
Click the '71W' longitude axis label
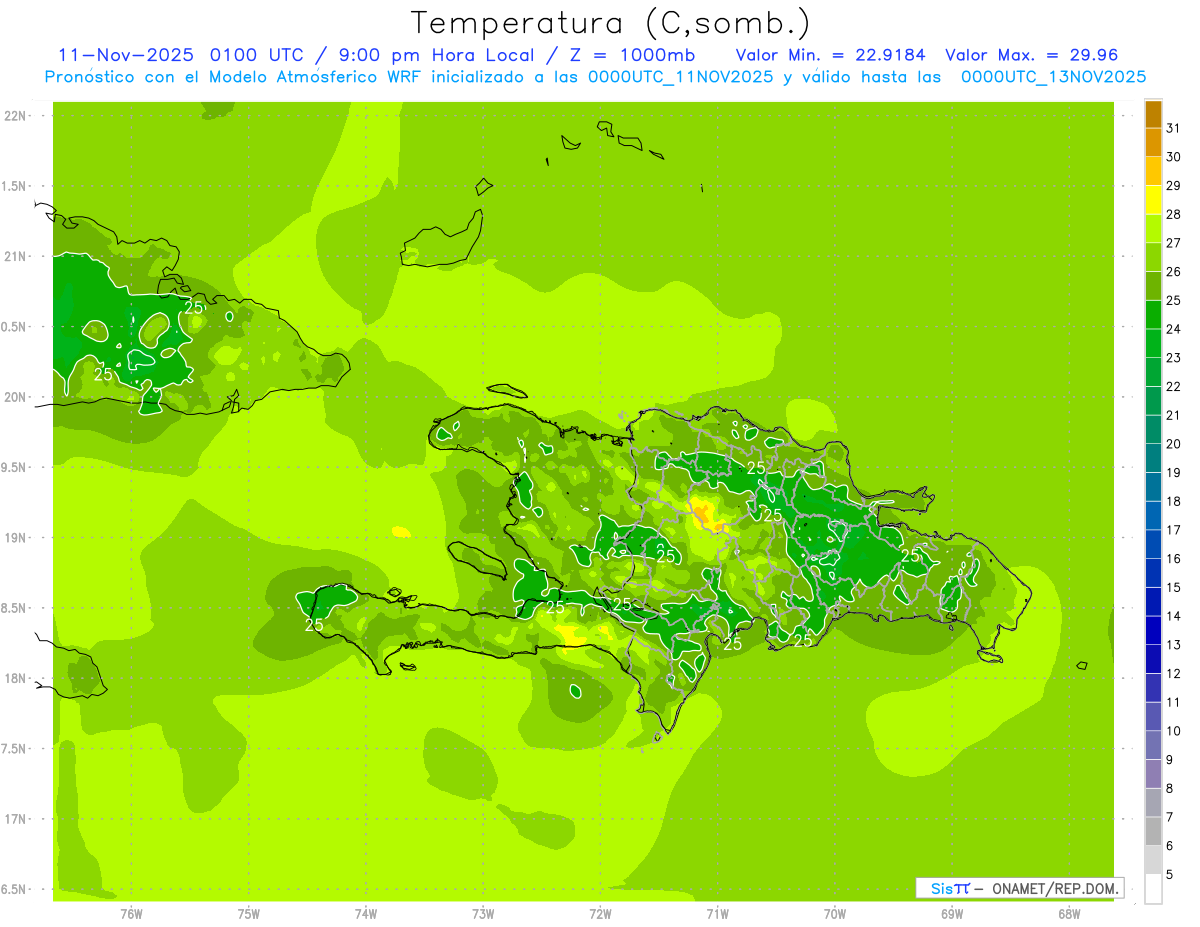coord(717,914)
